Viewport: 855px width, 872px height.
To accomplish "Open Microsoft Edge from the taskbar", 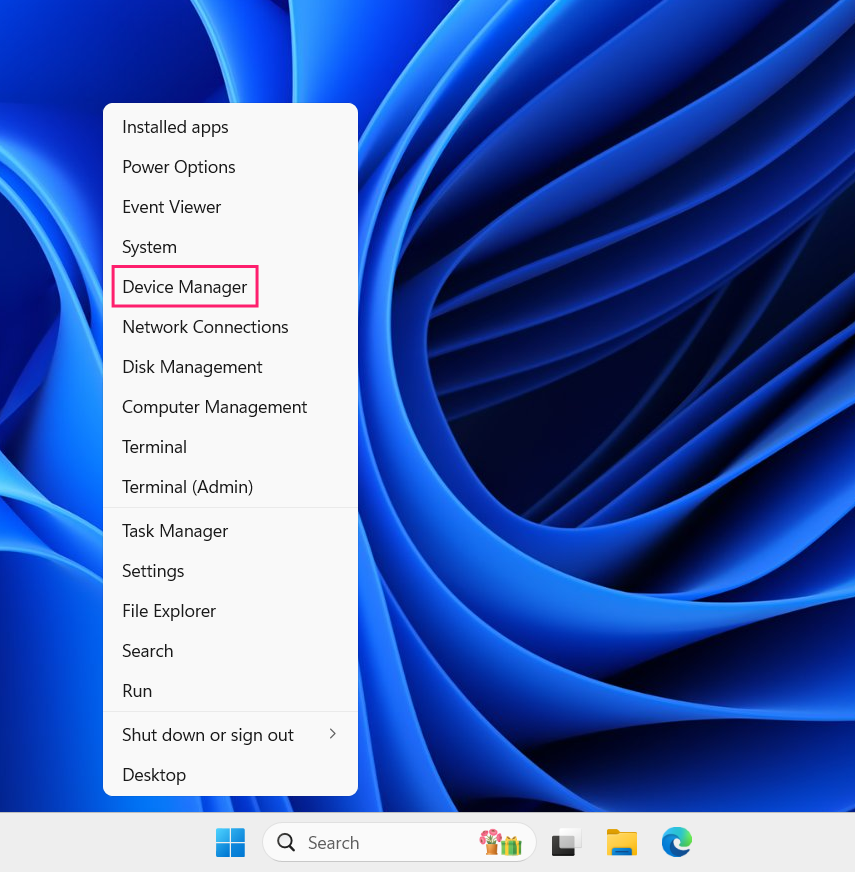I will pyautogui.click(x=676, y=842).
